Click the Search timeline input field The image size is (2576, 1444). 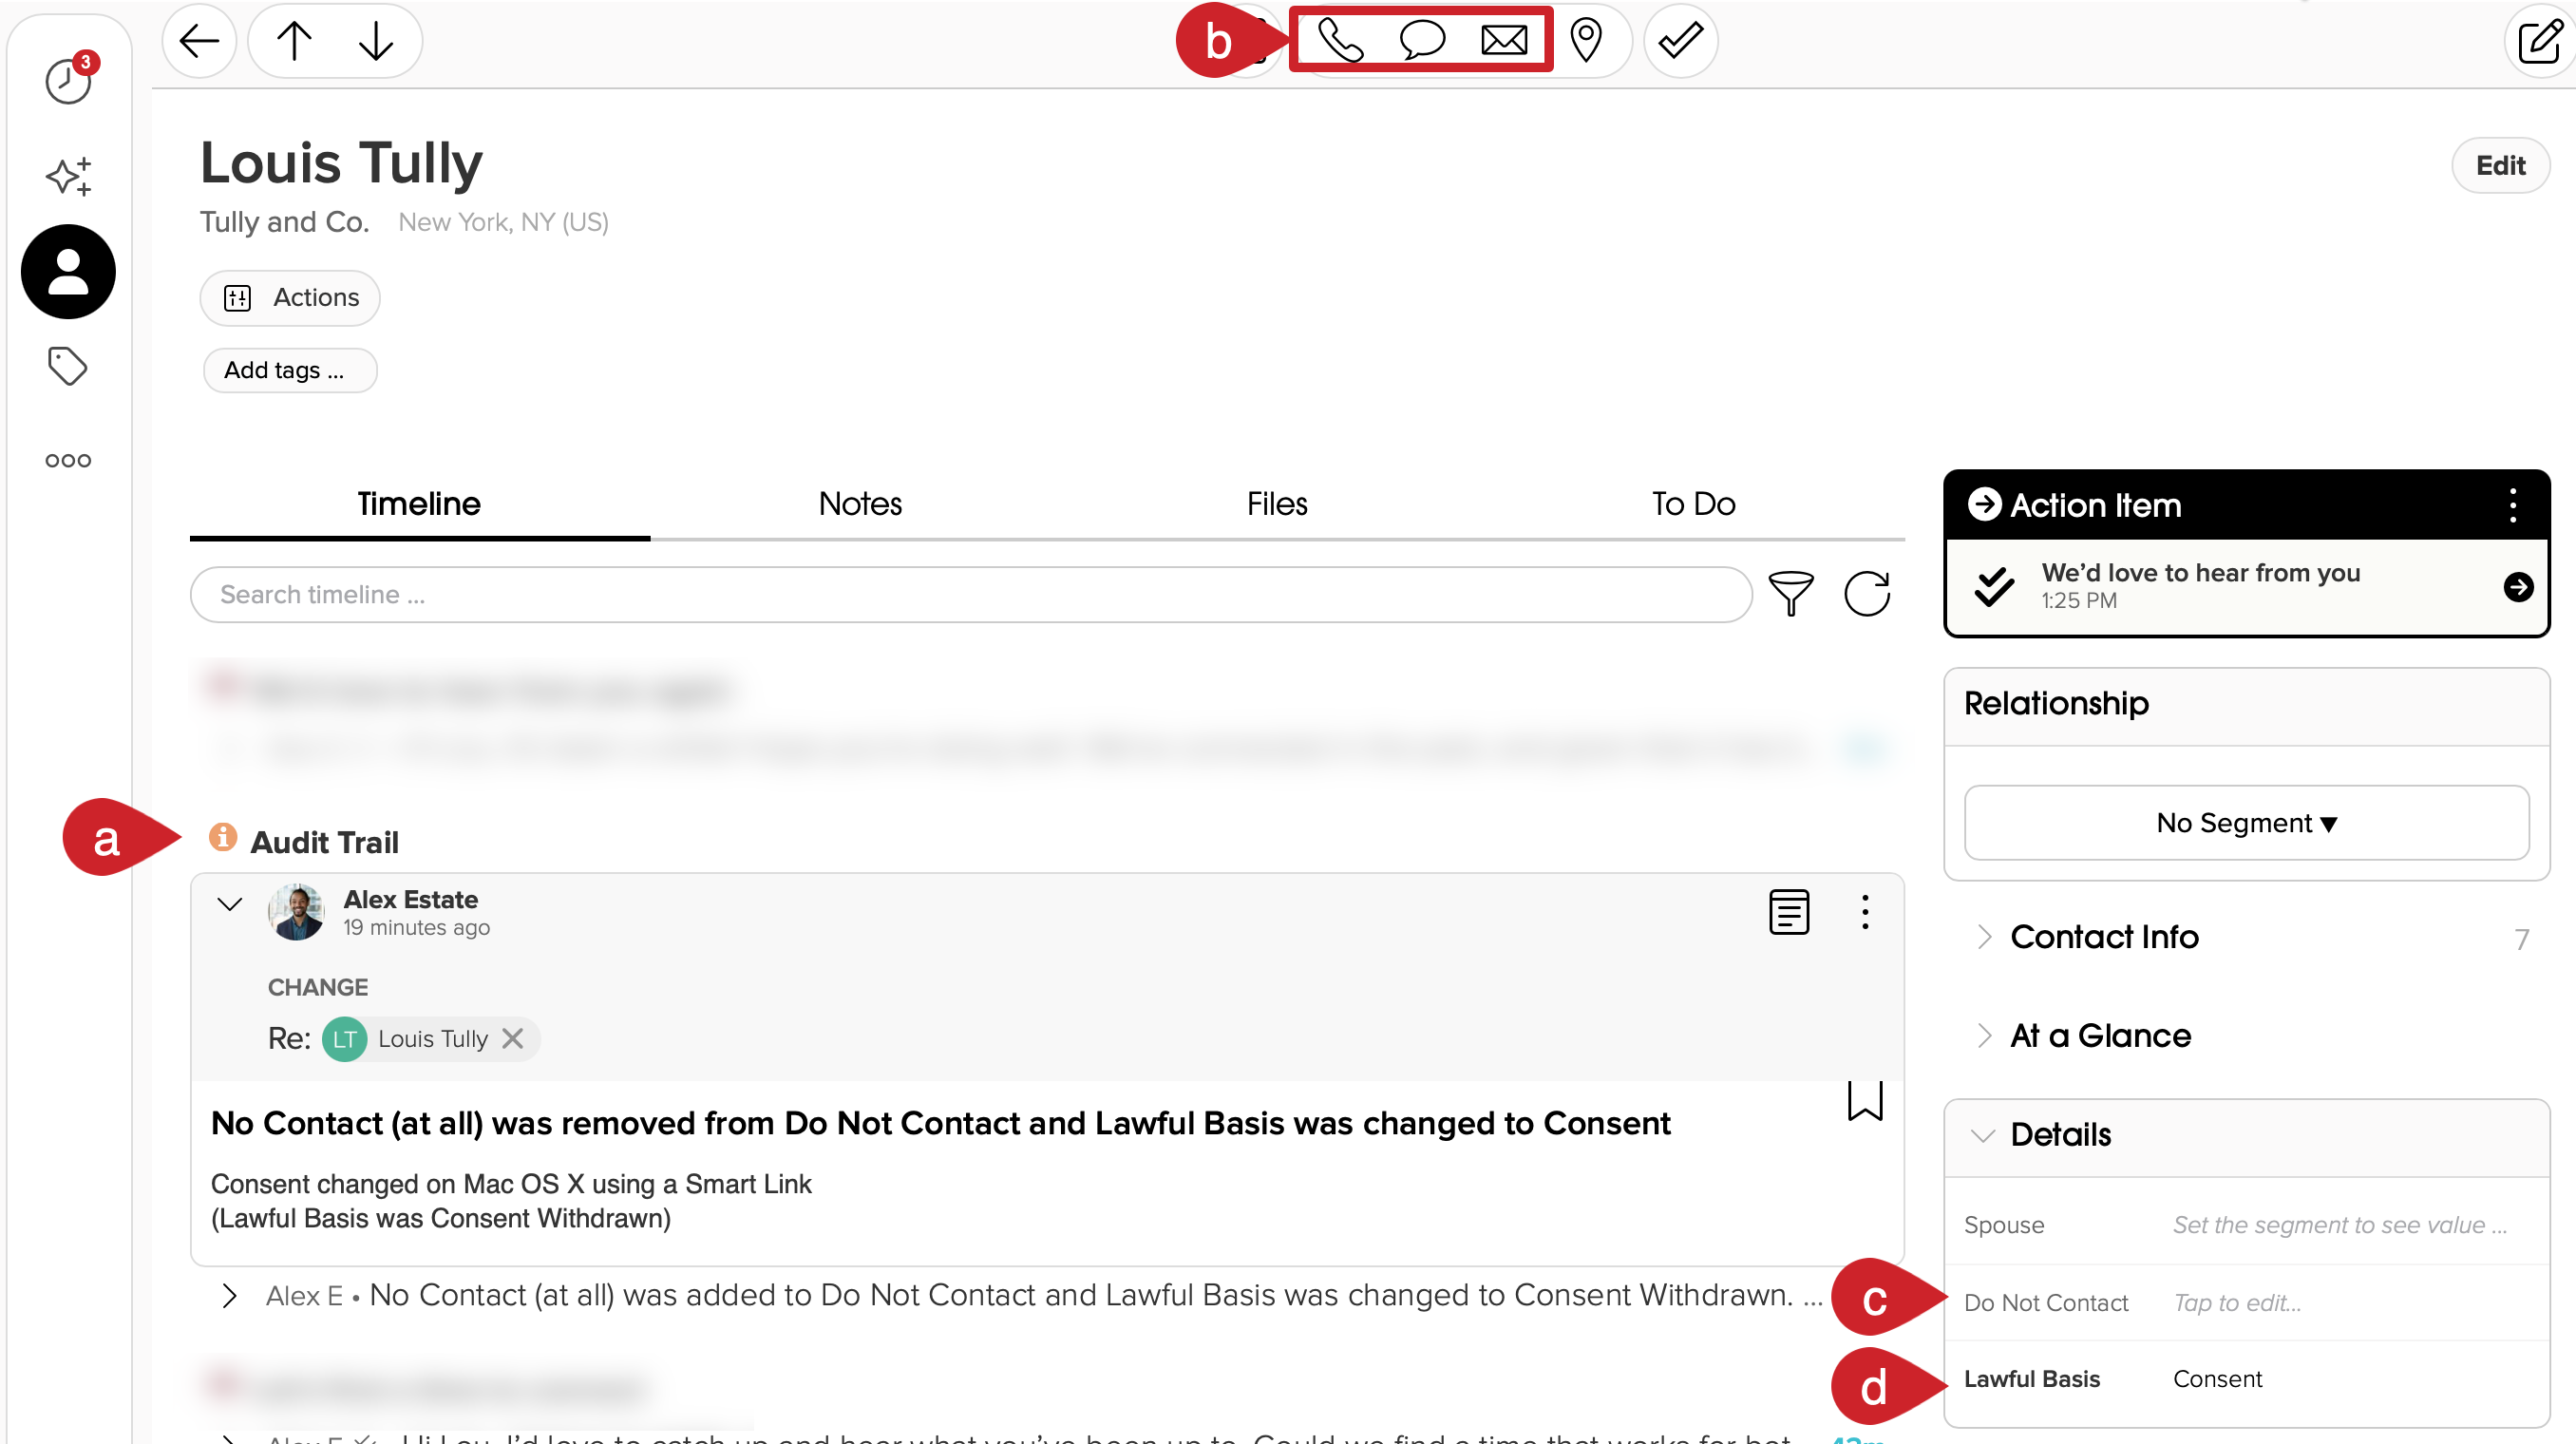click(970, 594)
